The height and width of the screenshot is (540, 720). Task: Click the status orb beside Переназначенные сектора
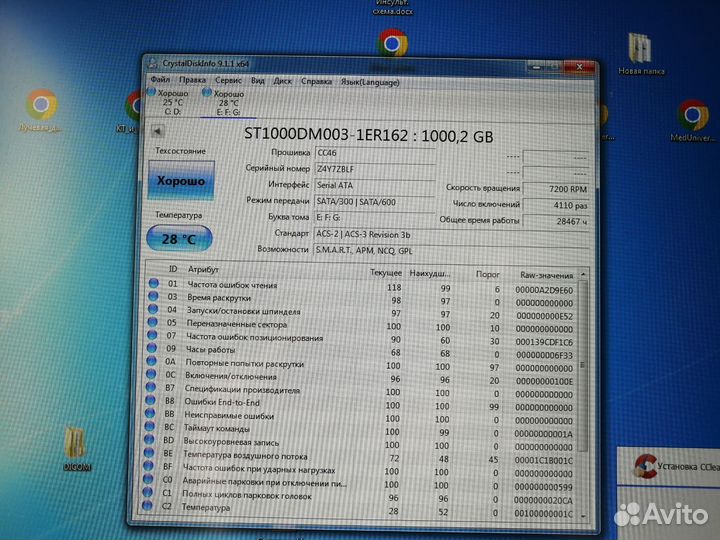[153, 325]
